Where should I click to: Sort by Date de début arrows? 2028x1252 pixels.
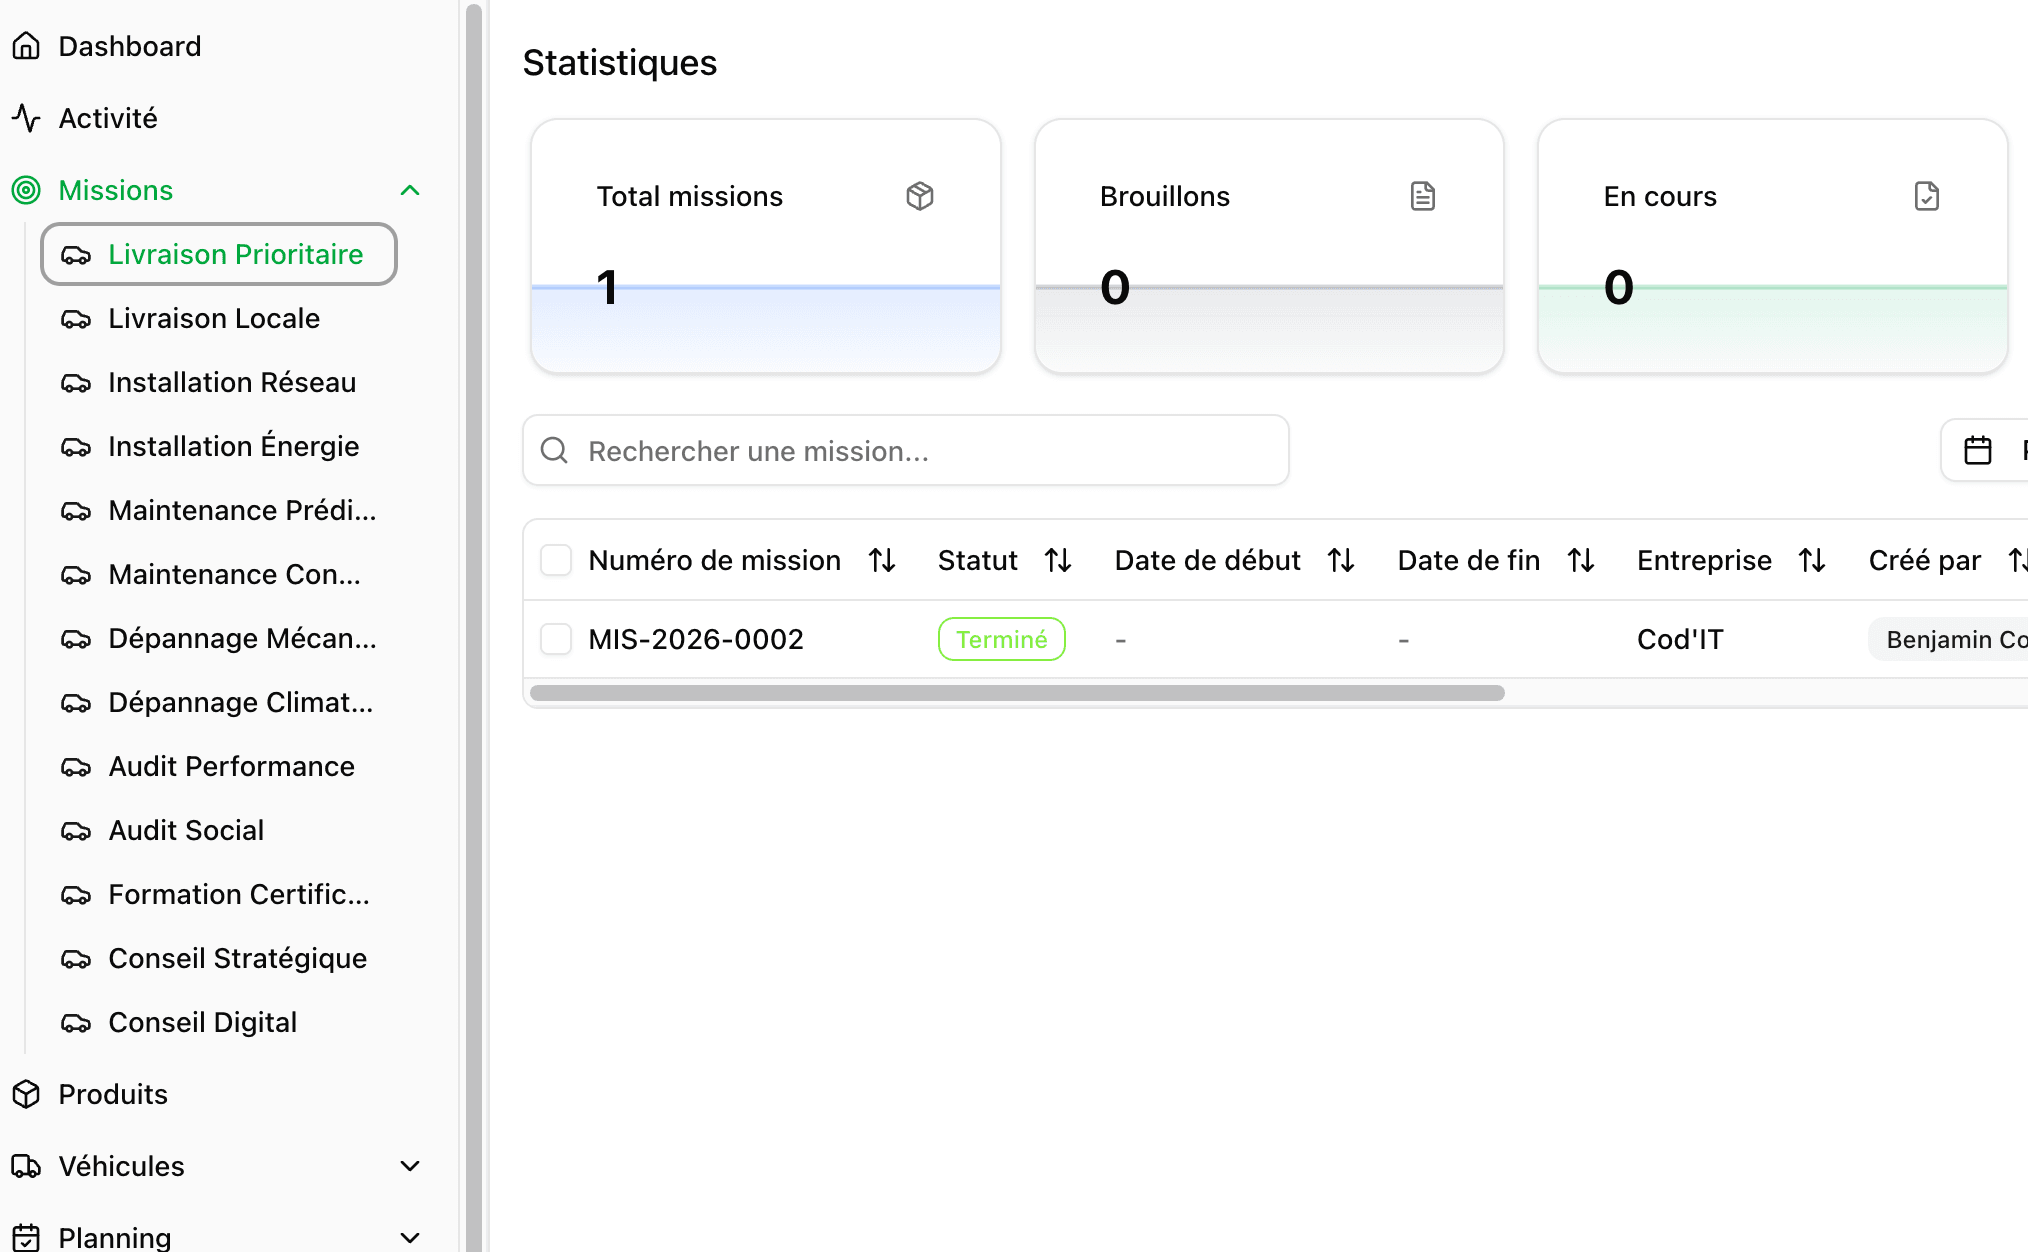[x=1341, y=560]
